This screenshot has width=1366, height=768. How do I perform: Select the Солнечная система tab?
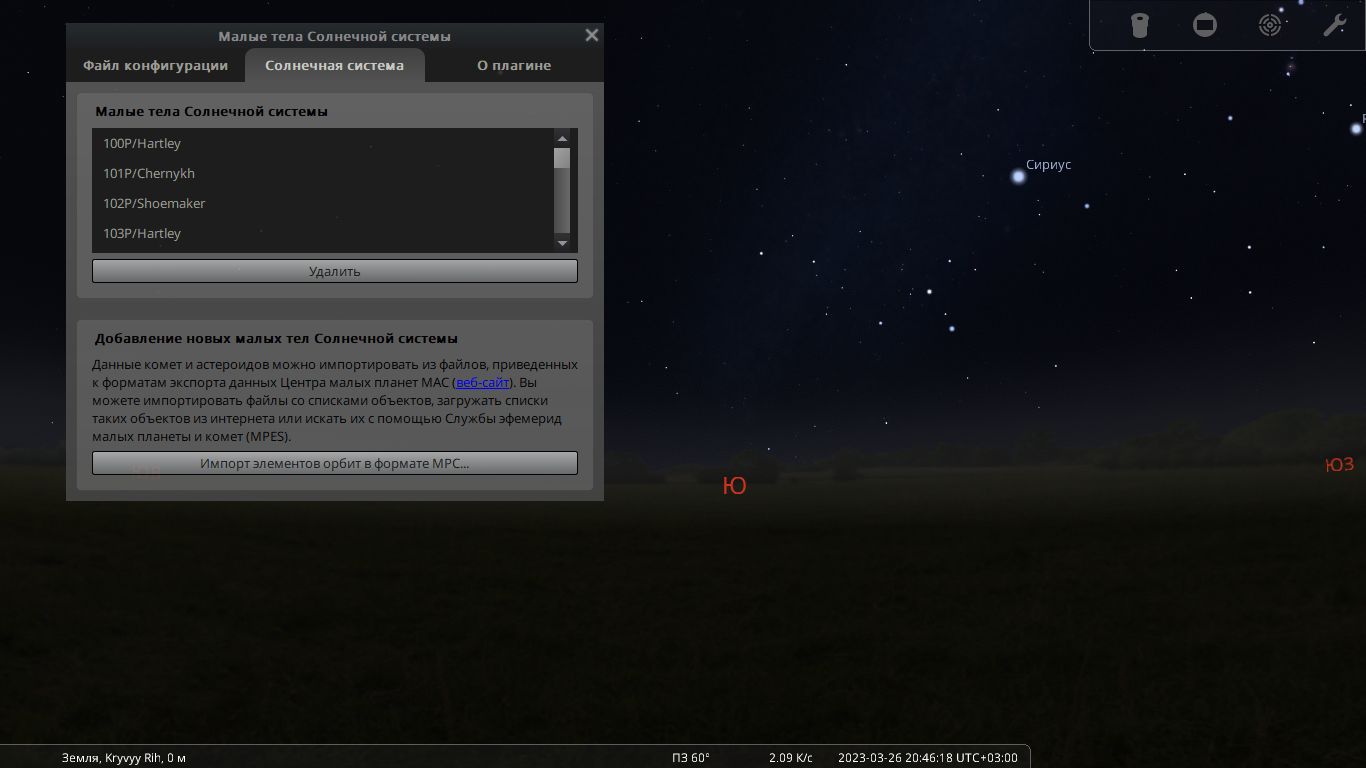coord(334,66)
